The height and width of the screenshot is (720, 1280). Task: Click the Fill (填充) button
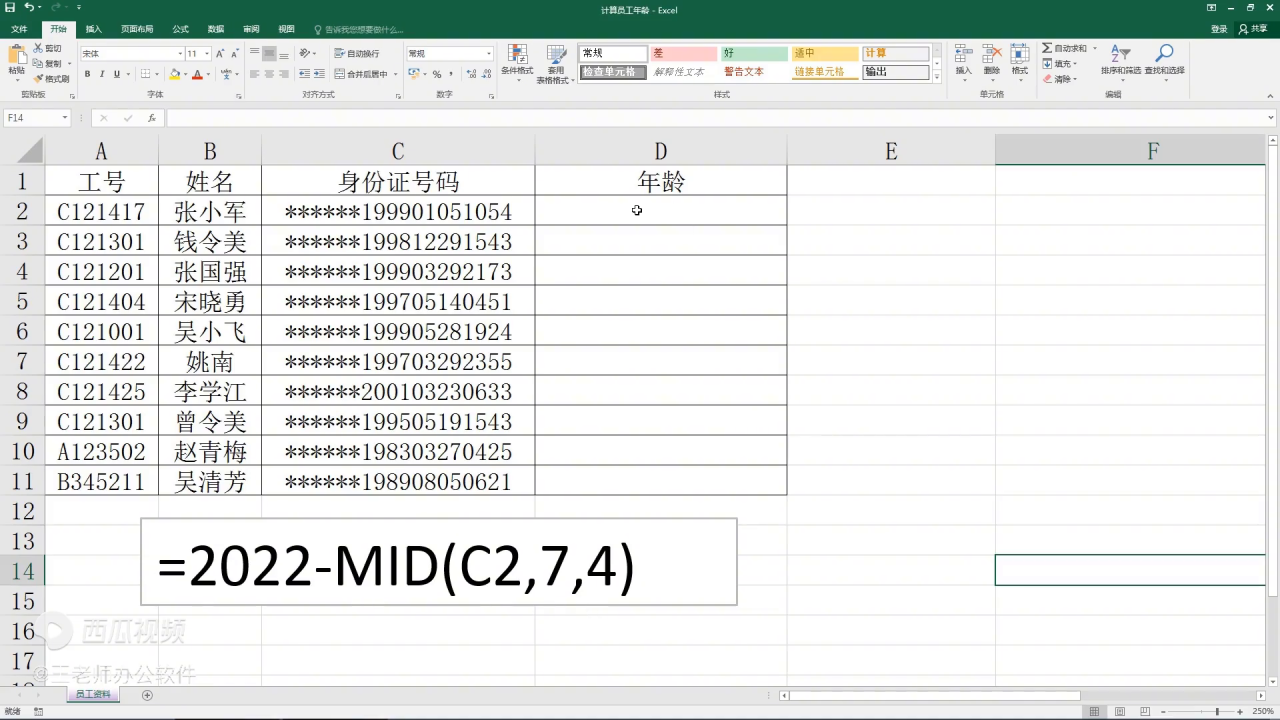[1062, 63]
